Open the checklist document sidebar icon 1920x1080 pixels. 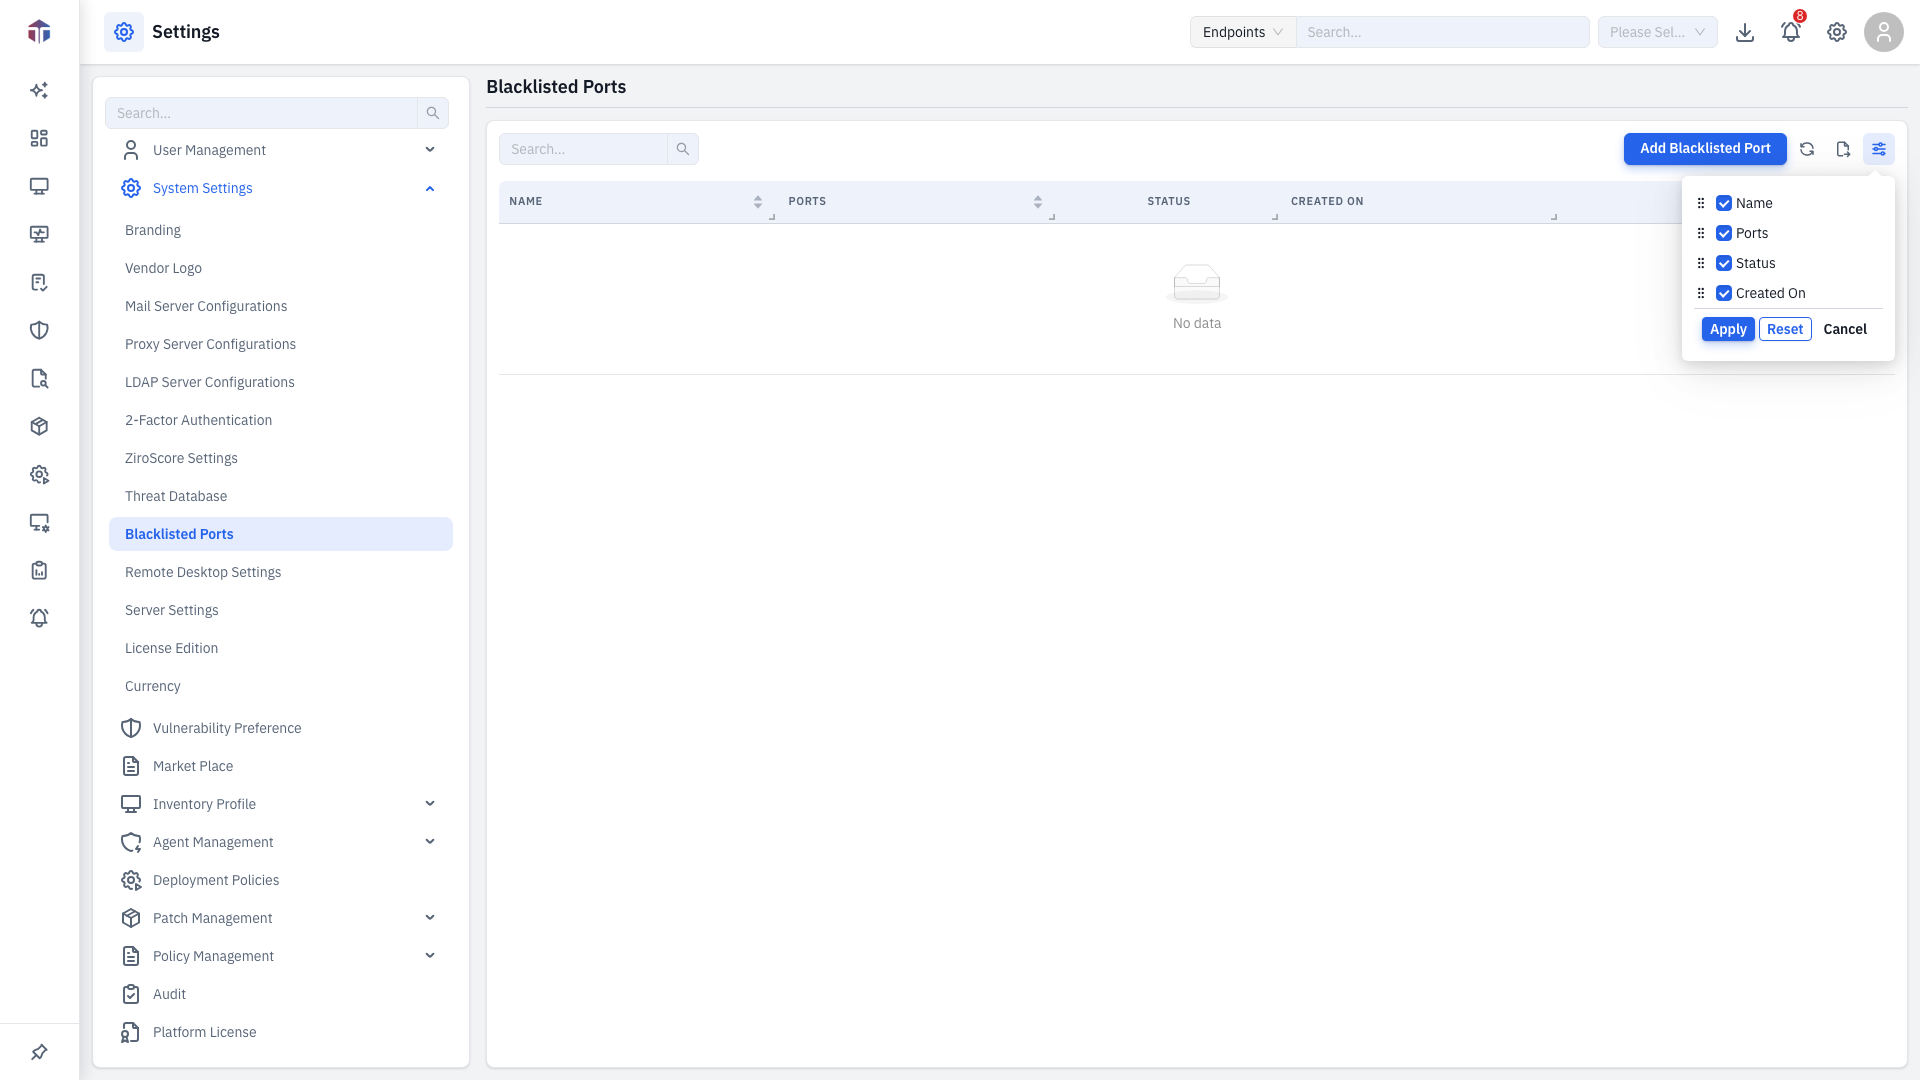[x=39, y=282]
